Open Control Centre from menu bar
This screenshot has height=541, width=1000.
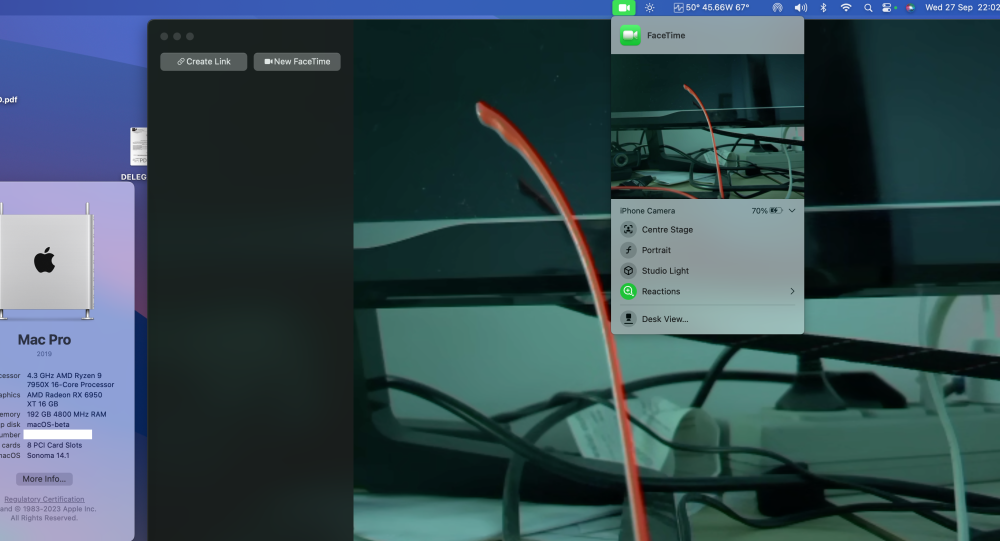point(887,8)
